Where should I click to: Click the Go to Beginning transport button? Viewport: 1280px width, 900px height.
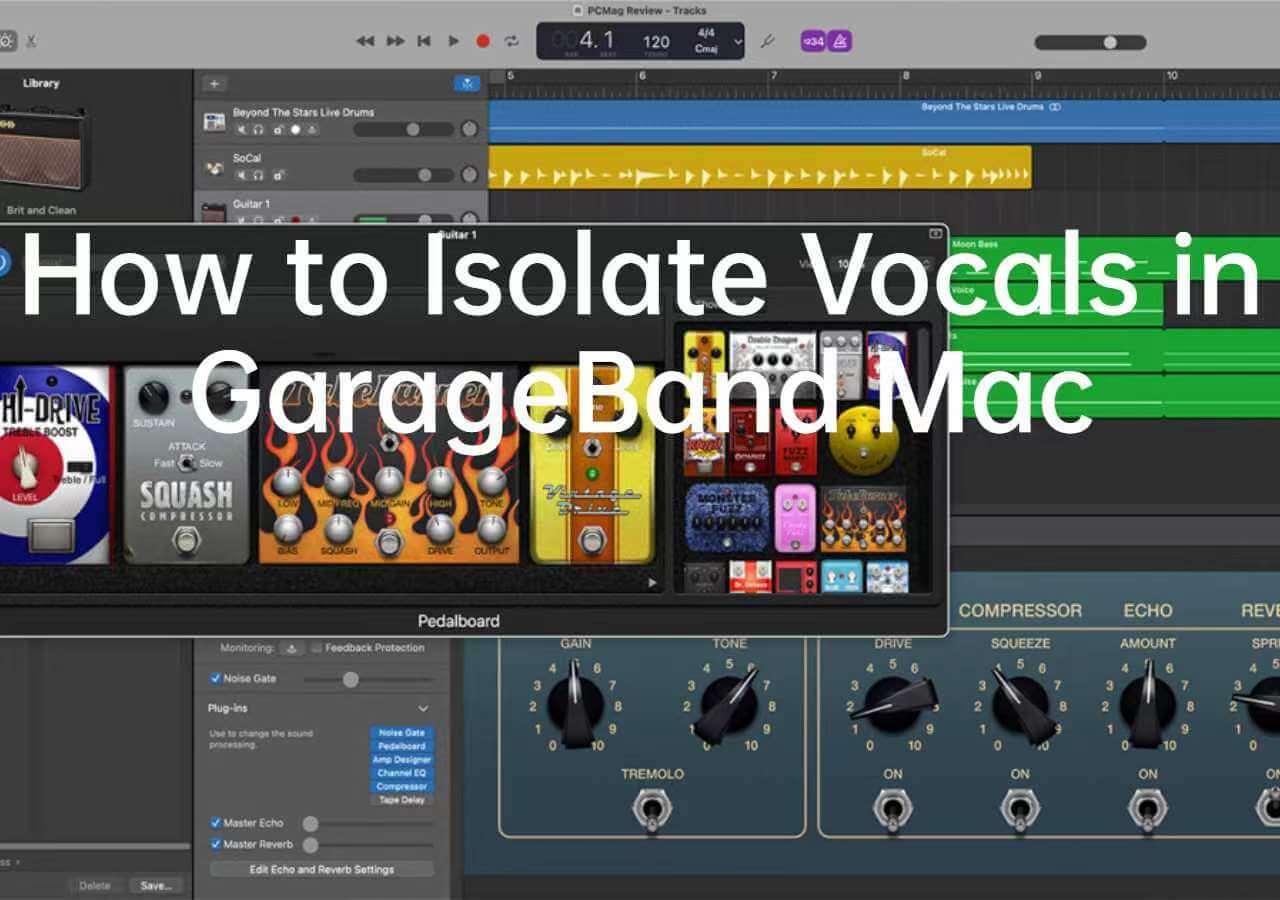point(424,41)
